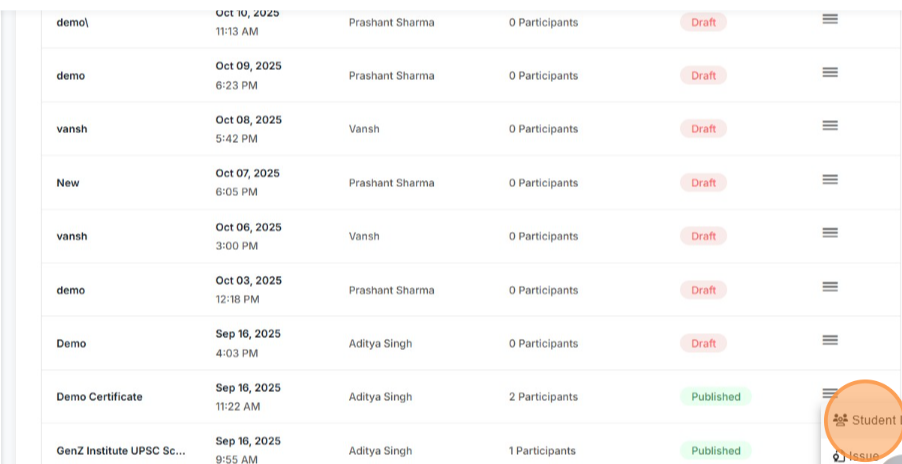
Task: Open the Demo Certificate entry
Action: (x=99, y=397)
